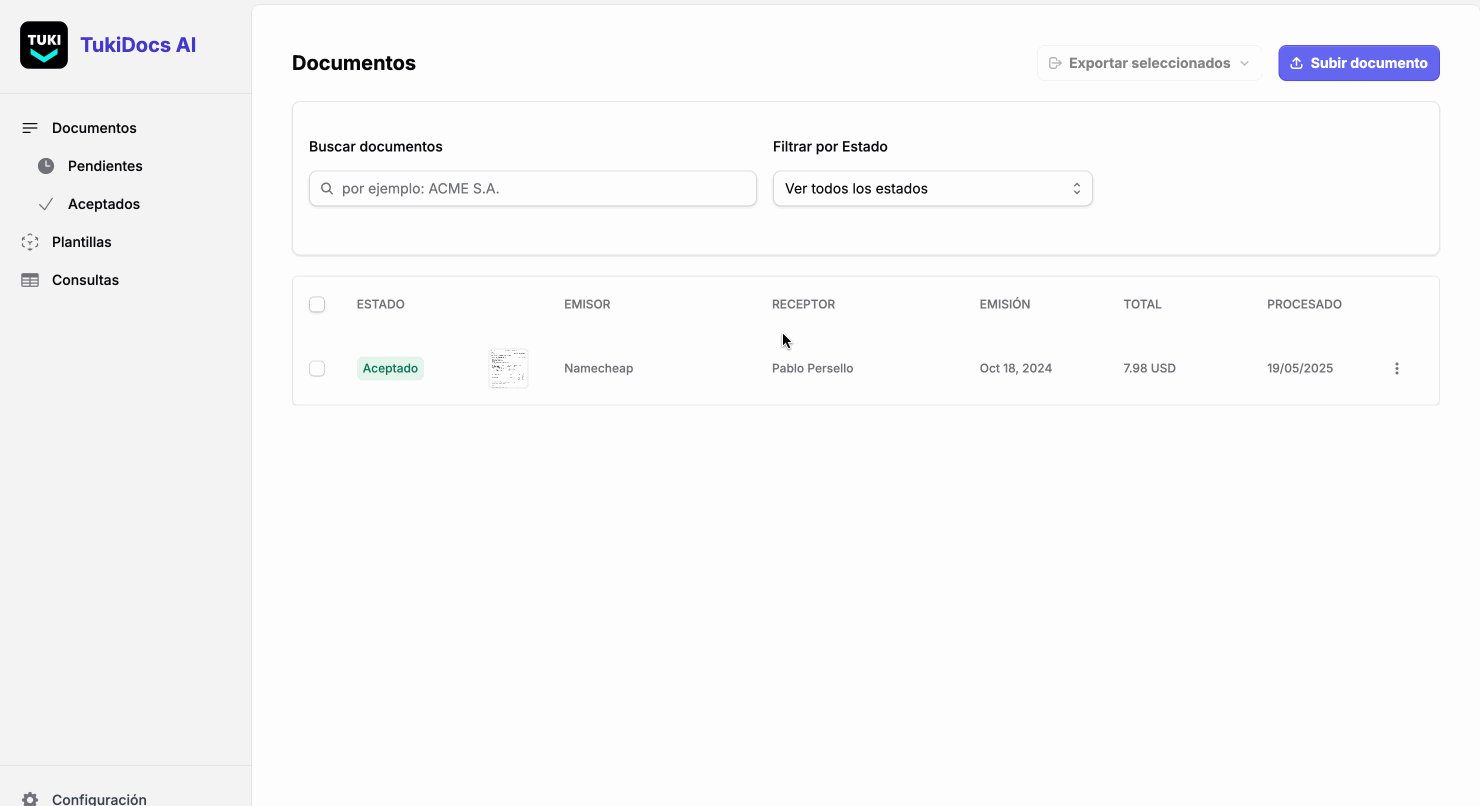Select the Plantillas templates icon
The image size is (1480, 806).
[29, 241]
